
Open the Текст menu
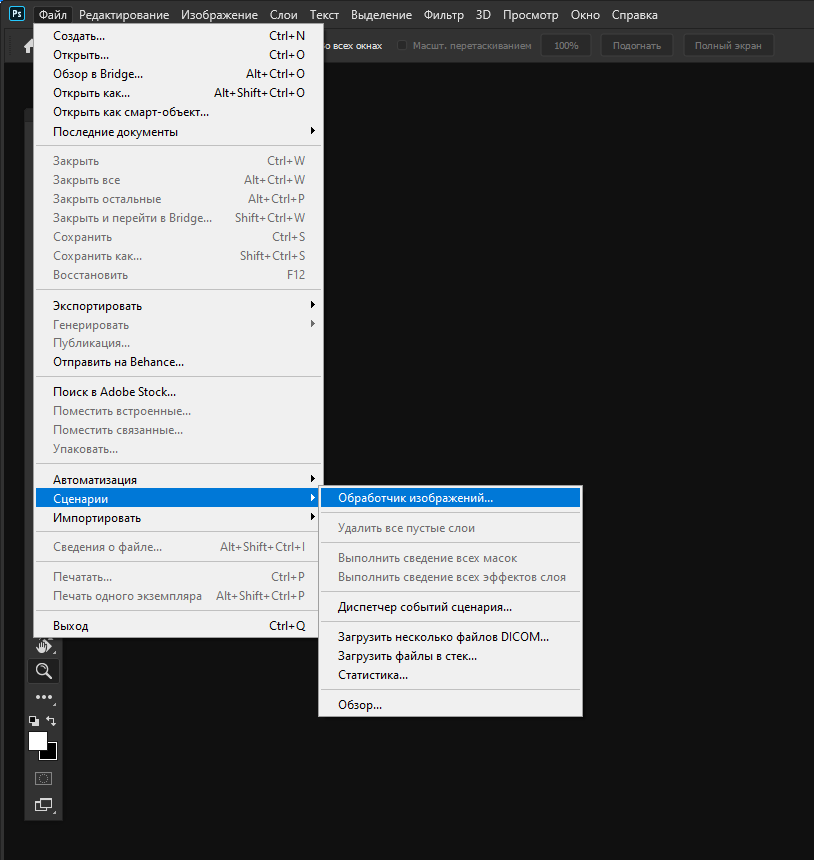(324, 15)
